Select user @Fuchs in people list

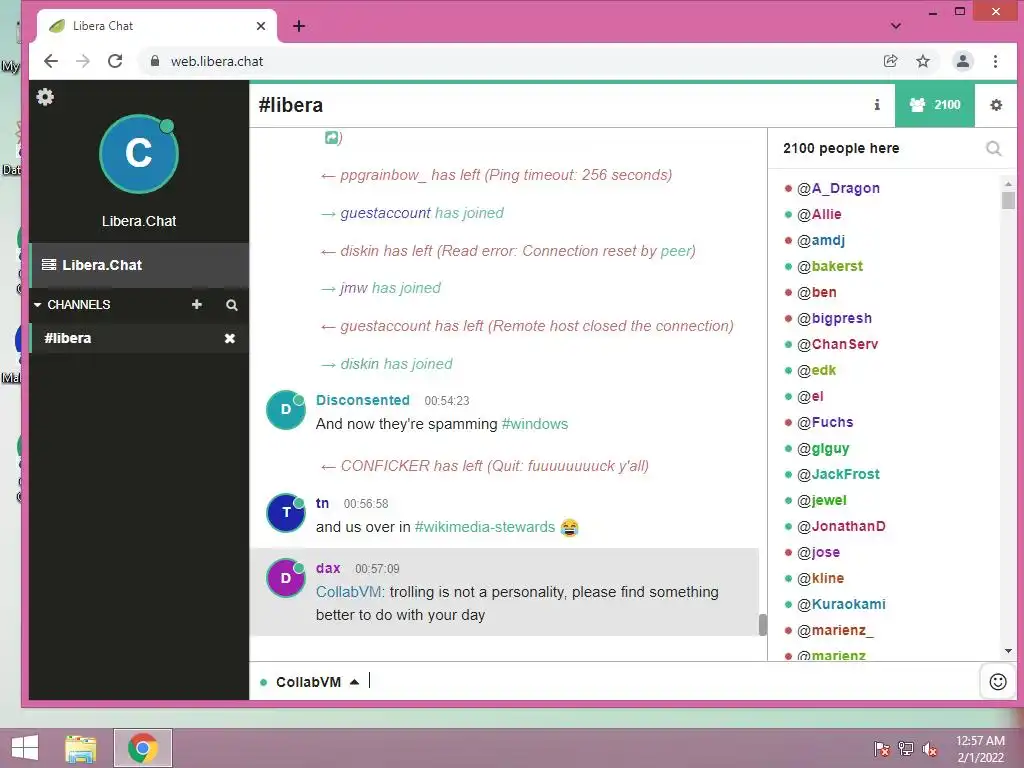[x=825, y=423]
